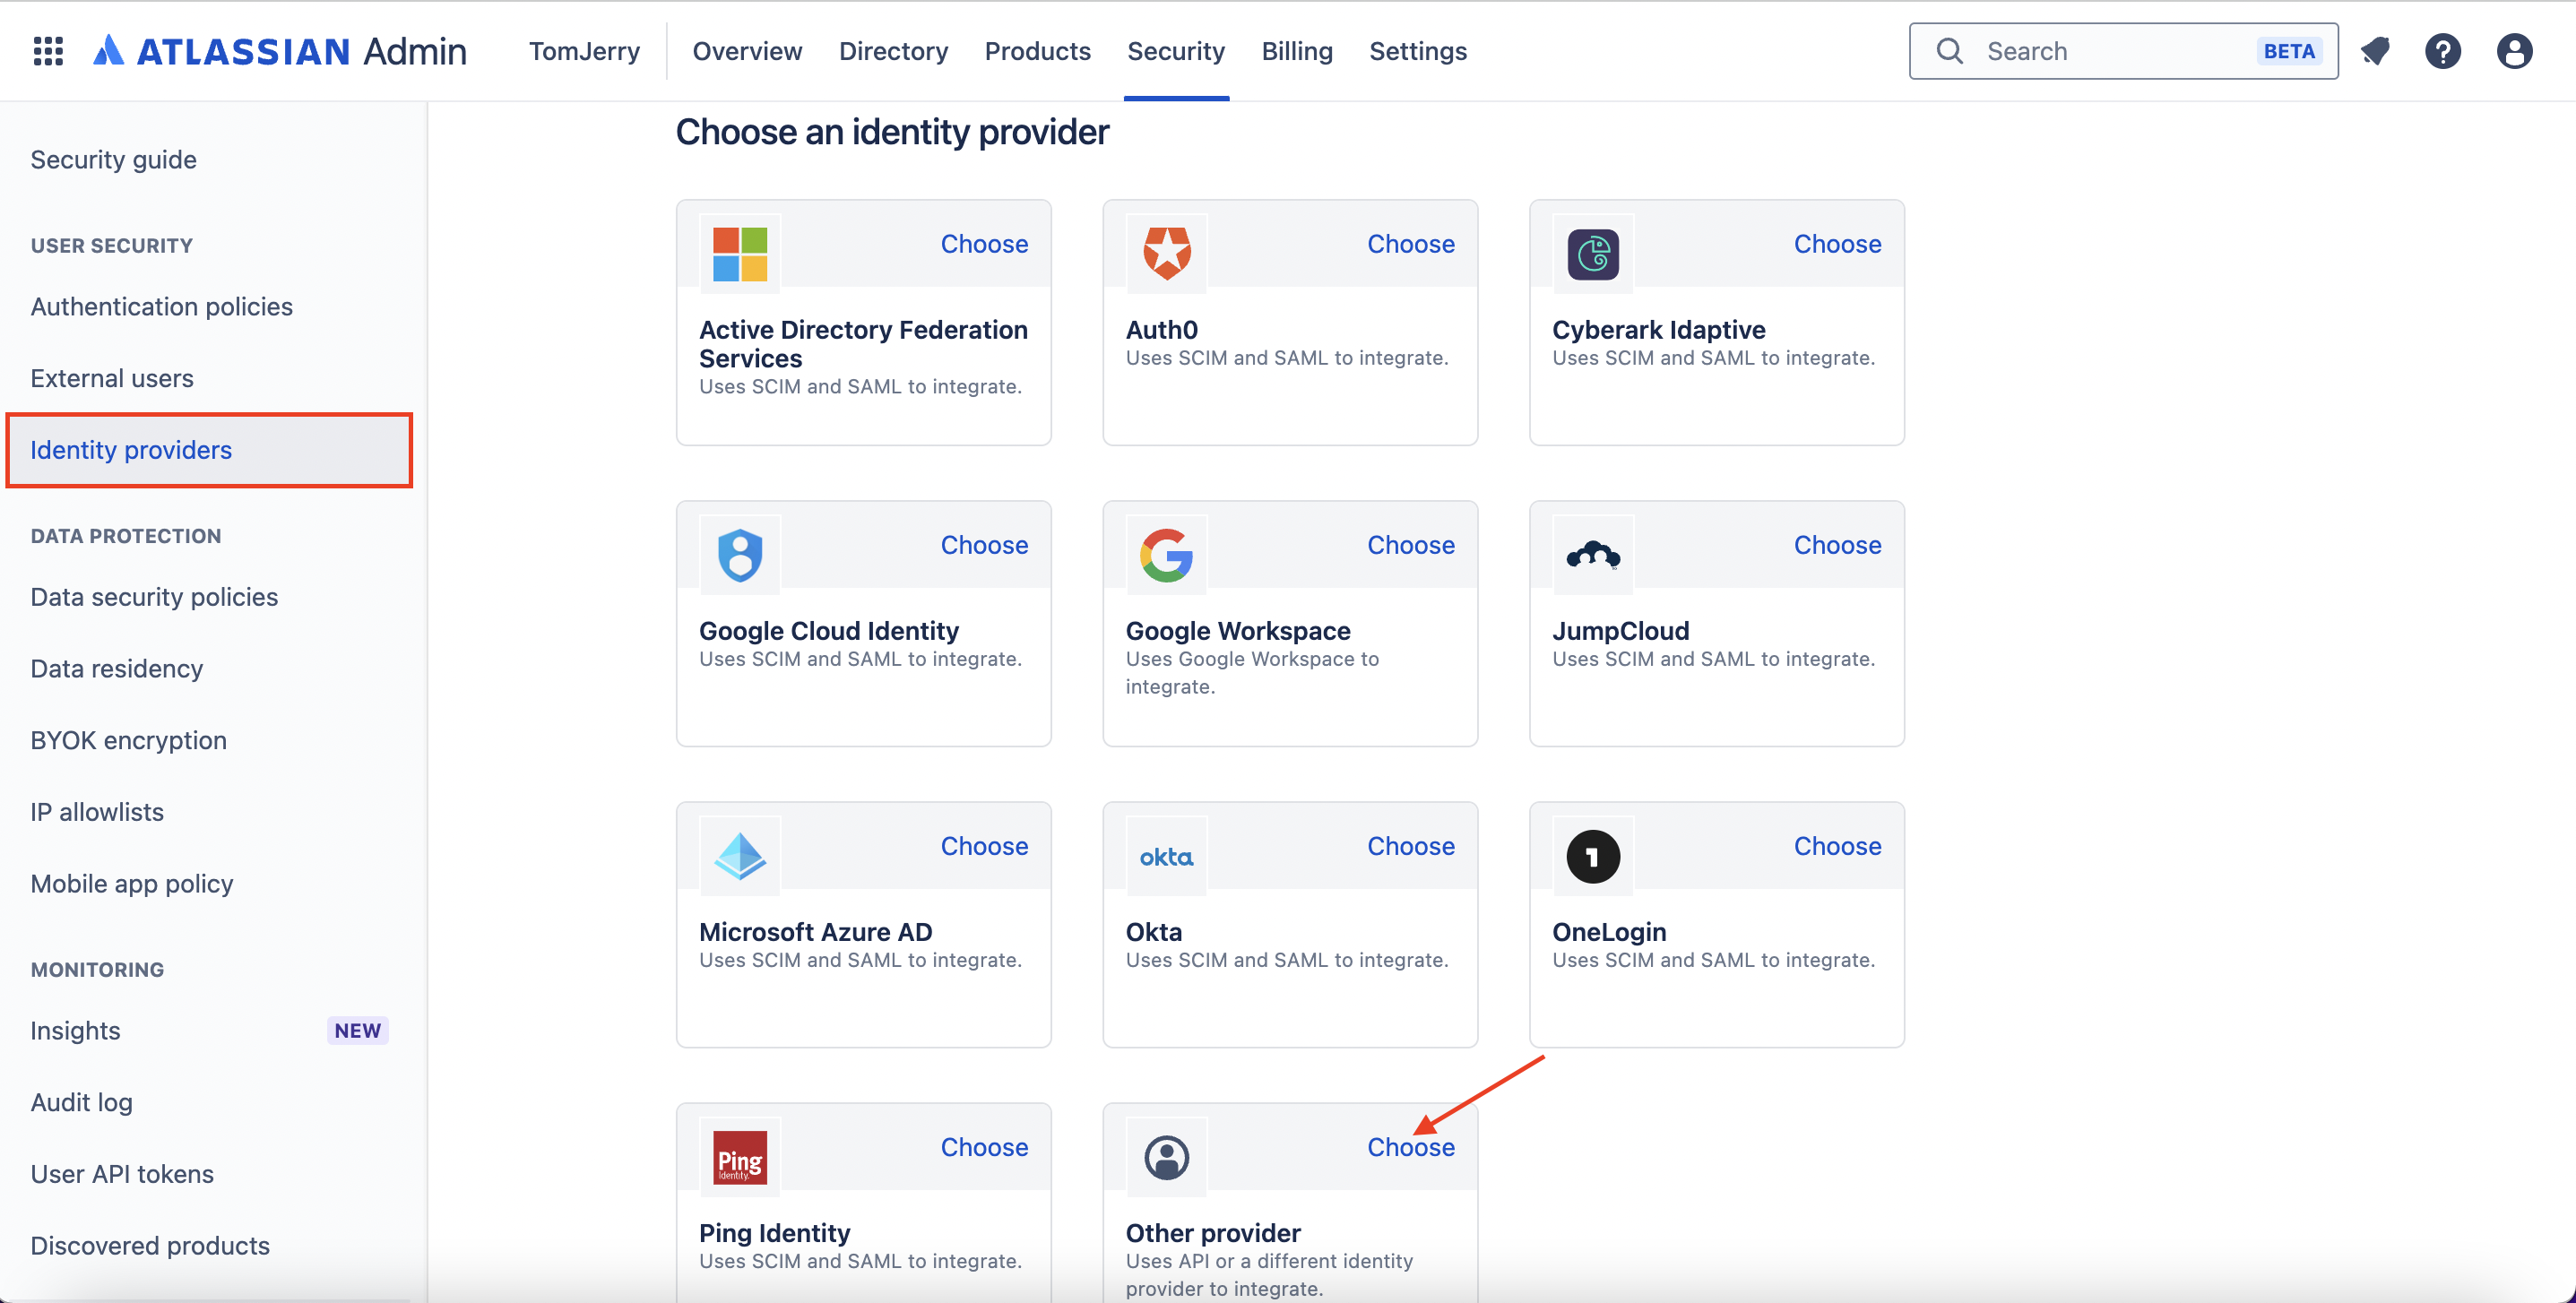Choose the Ping Identity provider
This screenshot has height=1303, width=2576.
coord(984,1147)
